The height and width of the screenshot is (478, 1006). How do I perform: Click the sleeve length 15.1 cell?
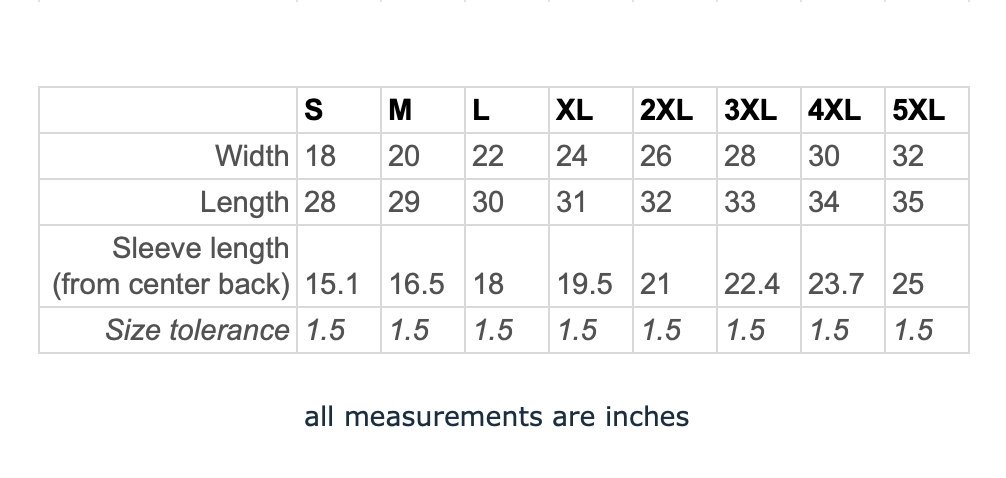pyautogui.click(x=331, y=285)
